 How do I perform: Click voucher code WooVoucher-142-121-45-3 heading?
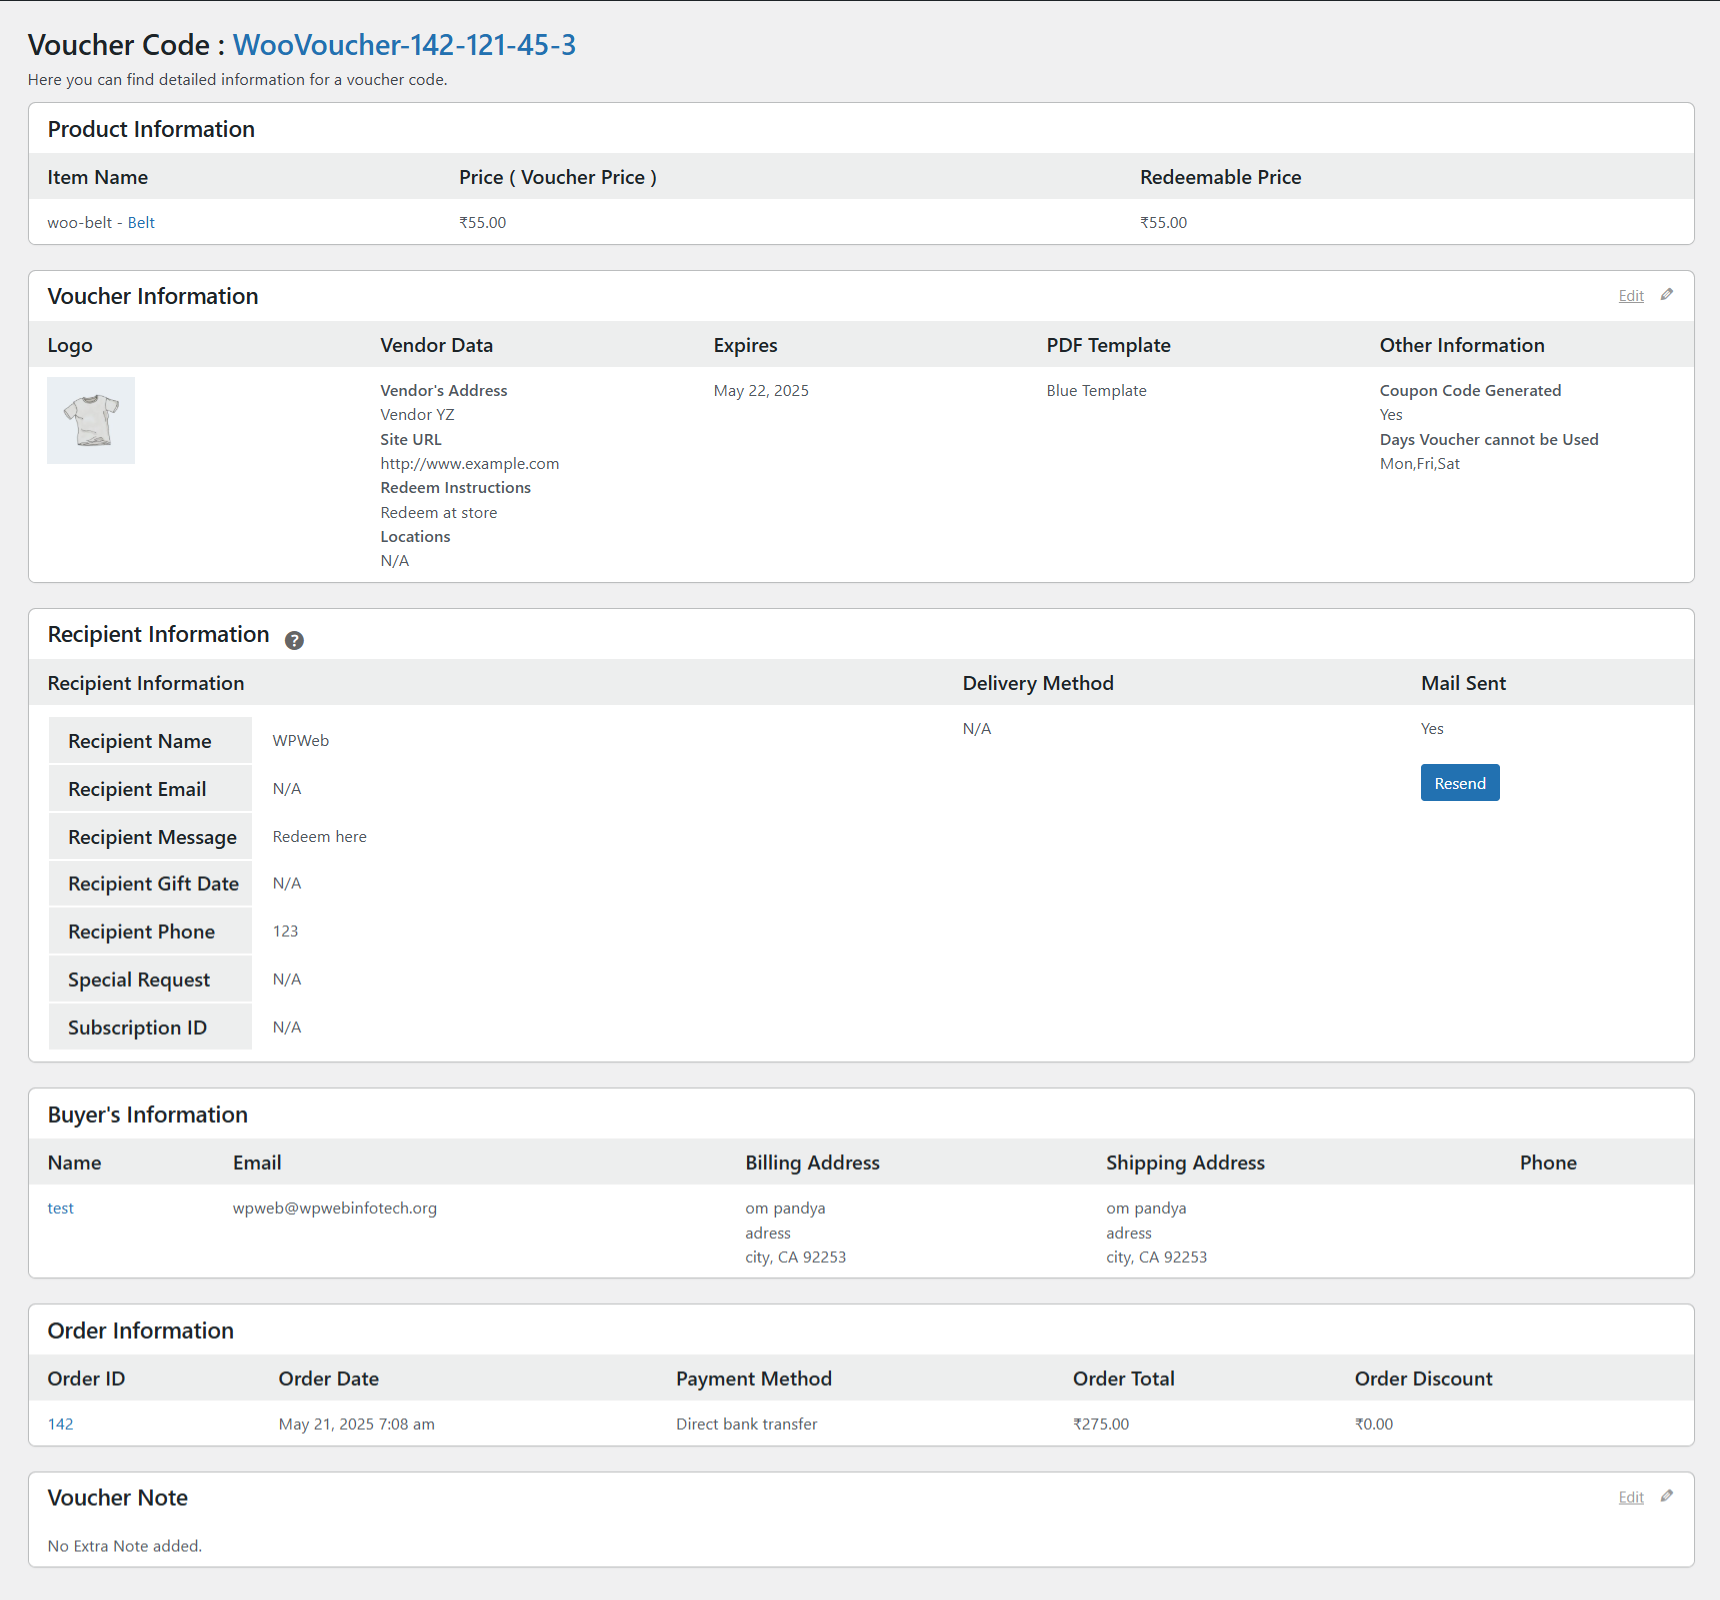point(404,45)
